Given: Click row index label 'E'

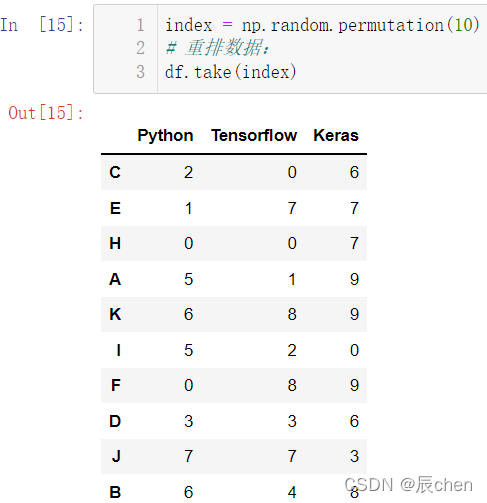Looking at the screenshot, I should [115, 208].
